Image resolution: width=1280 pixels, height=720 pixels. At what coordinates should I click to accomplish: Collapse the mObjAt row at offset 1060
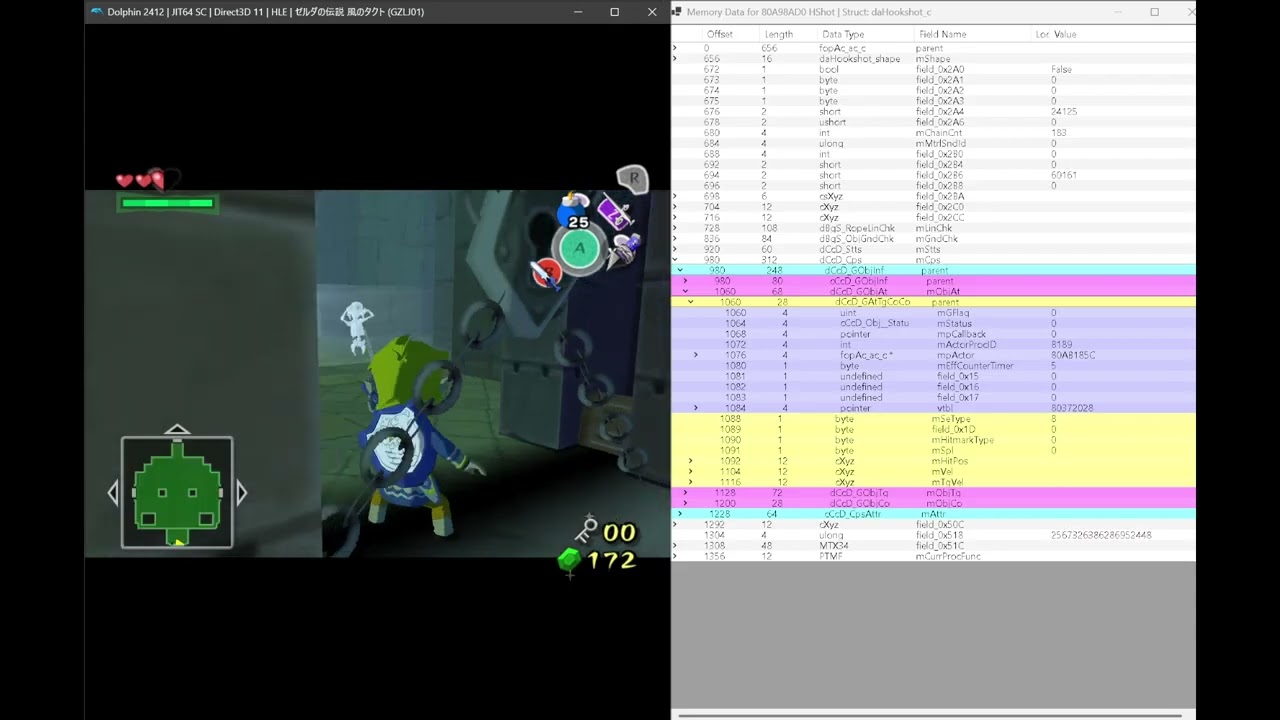(686, 291)
